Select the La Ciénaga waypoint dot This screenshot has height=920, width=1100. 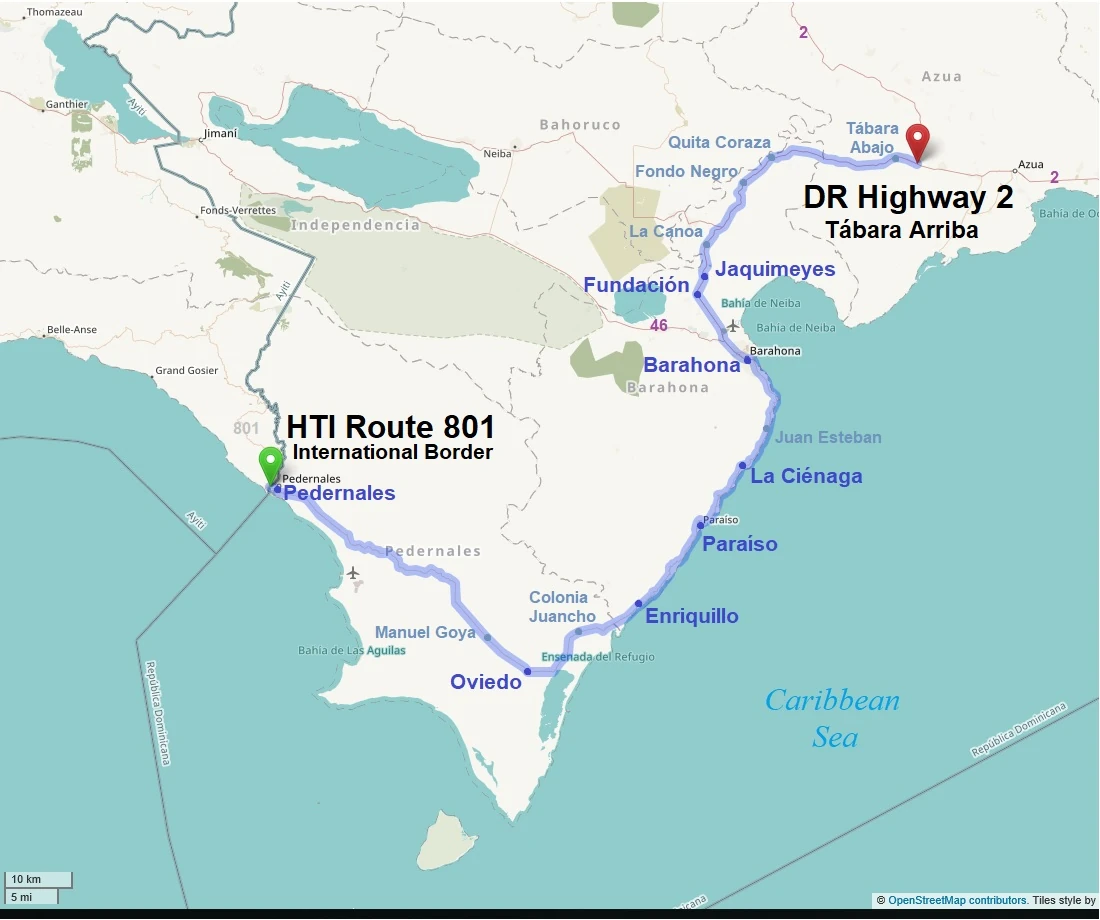(742, 466)
